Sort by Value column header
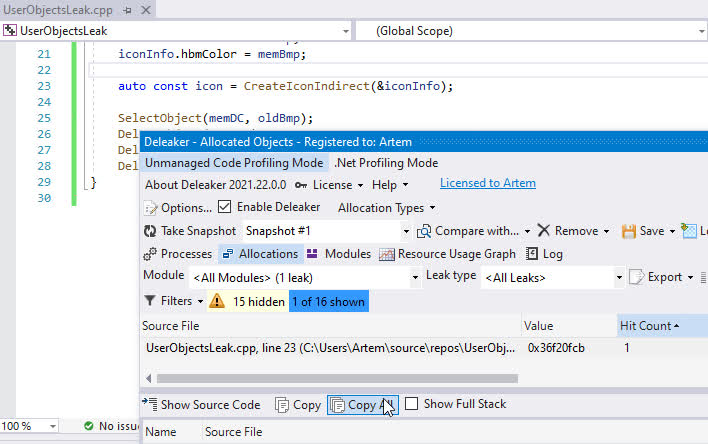Screen dimensions: 708x444 coord(568,326)
